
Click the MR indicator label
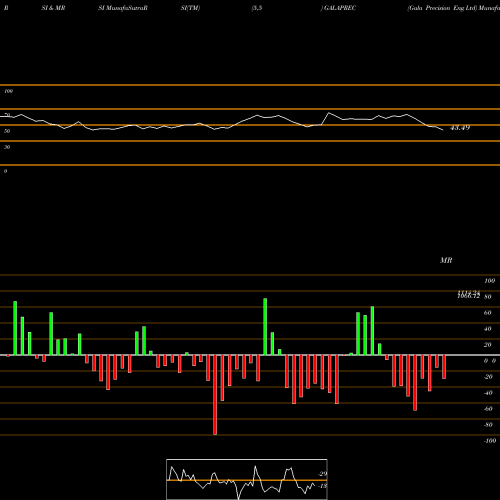(x=446, y=260)
